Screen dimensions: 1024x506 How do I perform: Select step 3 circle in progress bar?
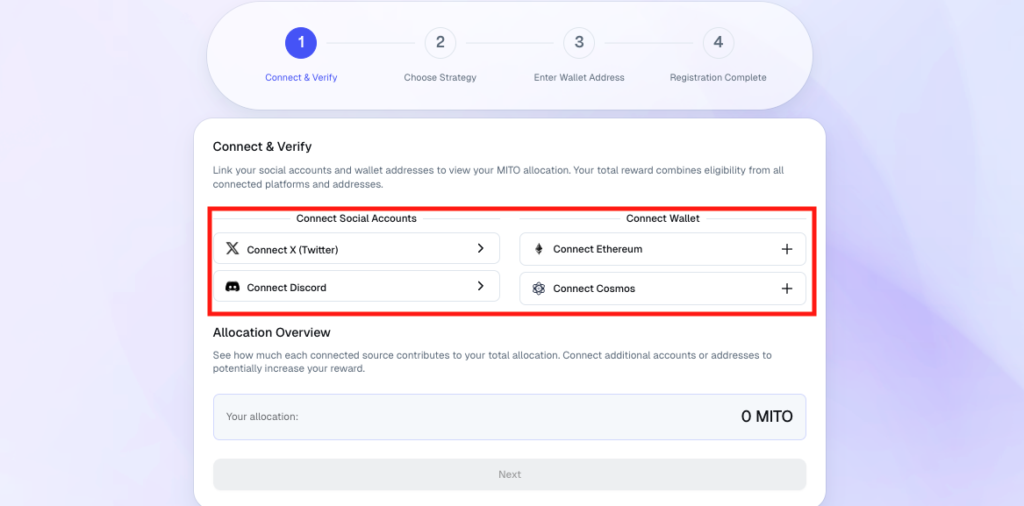click(x=579, y=43)
